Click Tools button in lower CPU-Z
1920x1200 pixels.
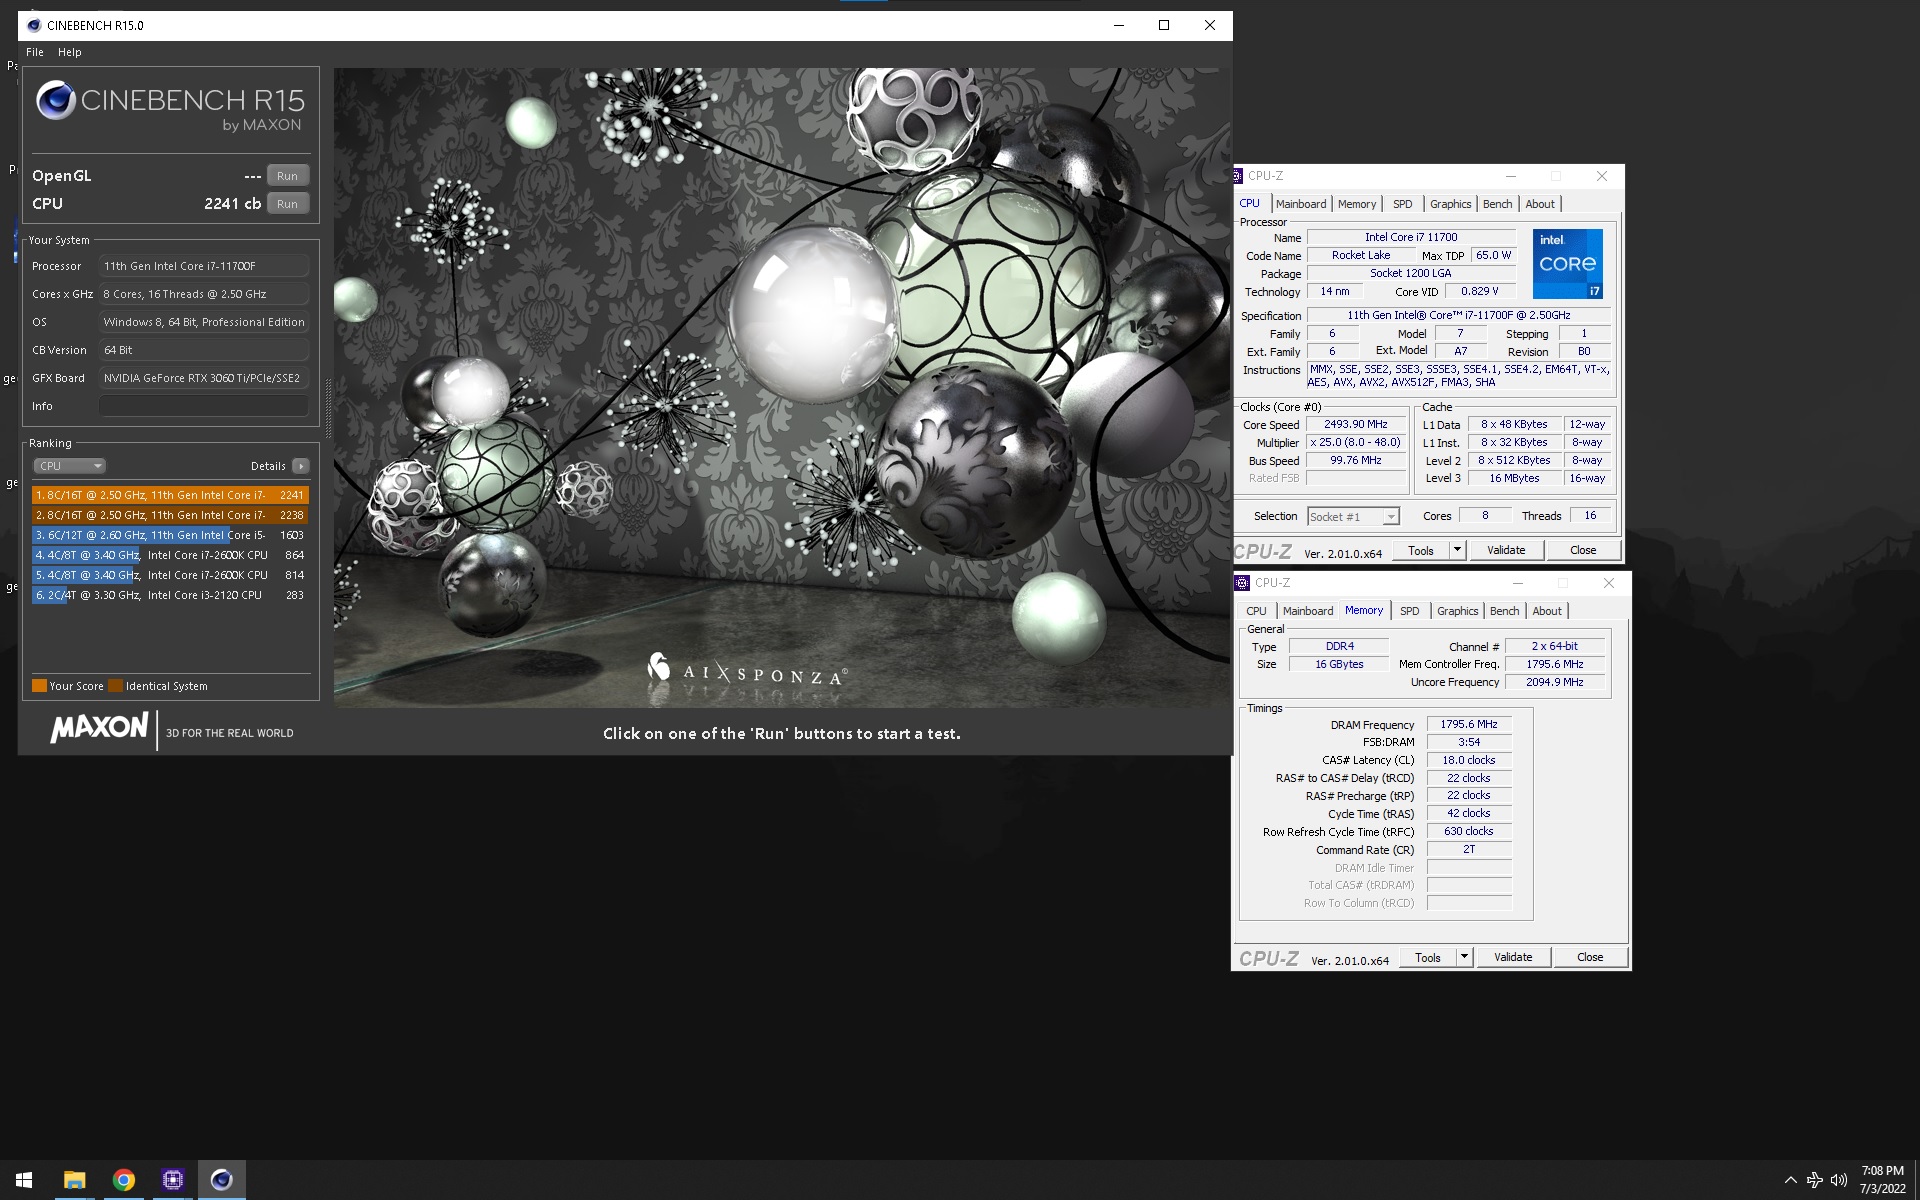click(x=1427, y=958)
